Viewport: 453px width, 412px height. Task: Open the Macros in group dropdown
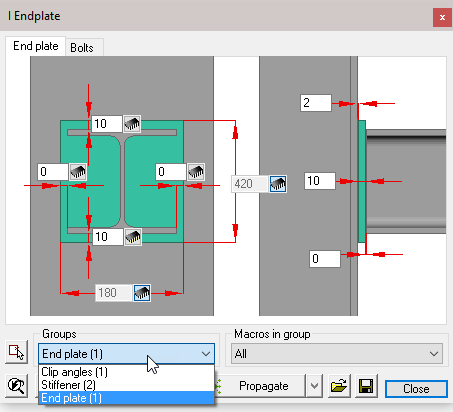(x=337, y=354)
